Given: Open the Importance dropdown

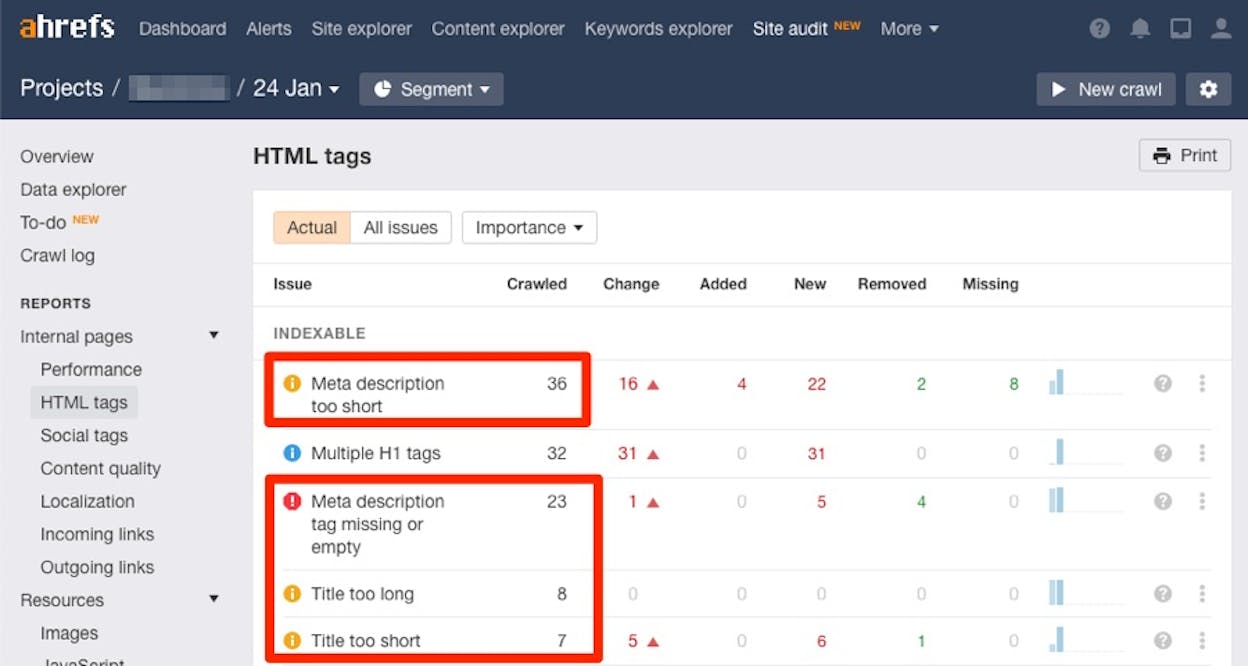Looking at the screenshot, I should (x=529, y=228).
